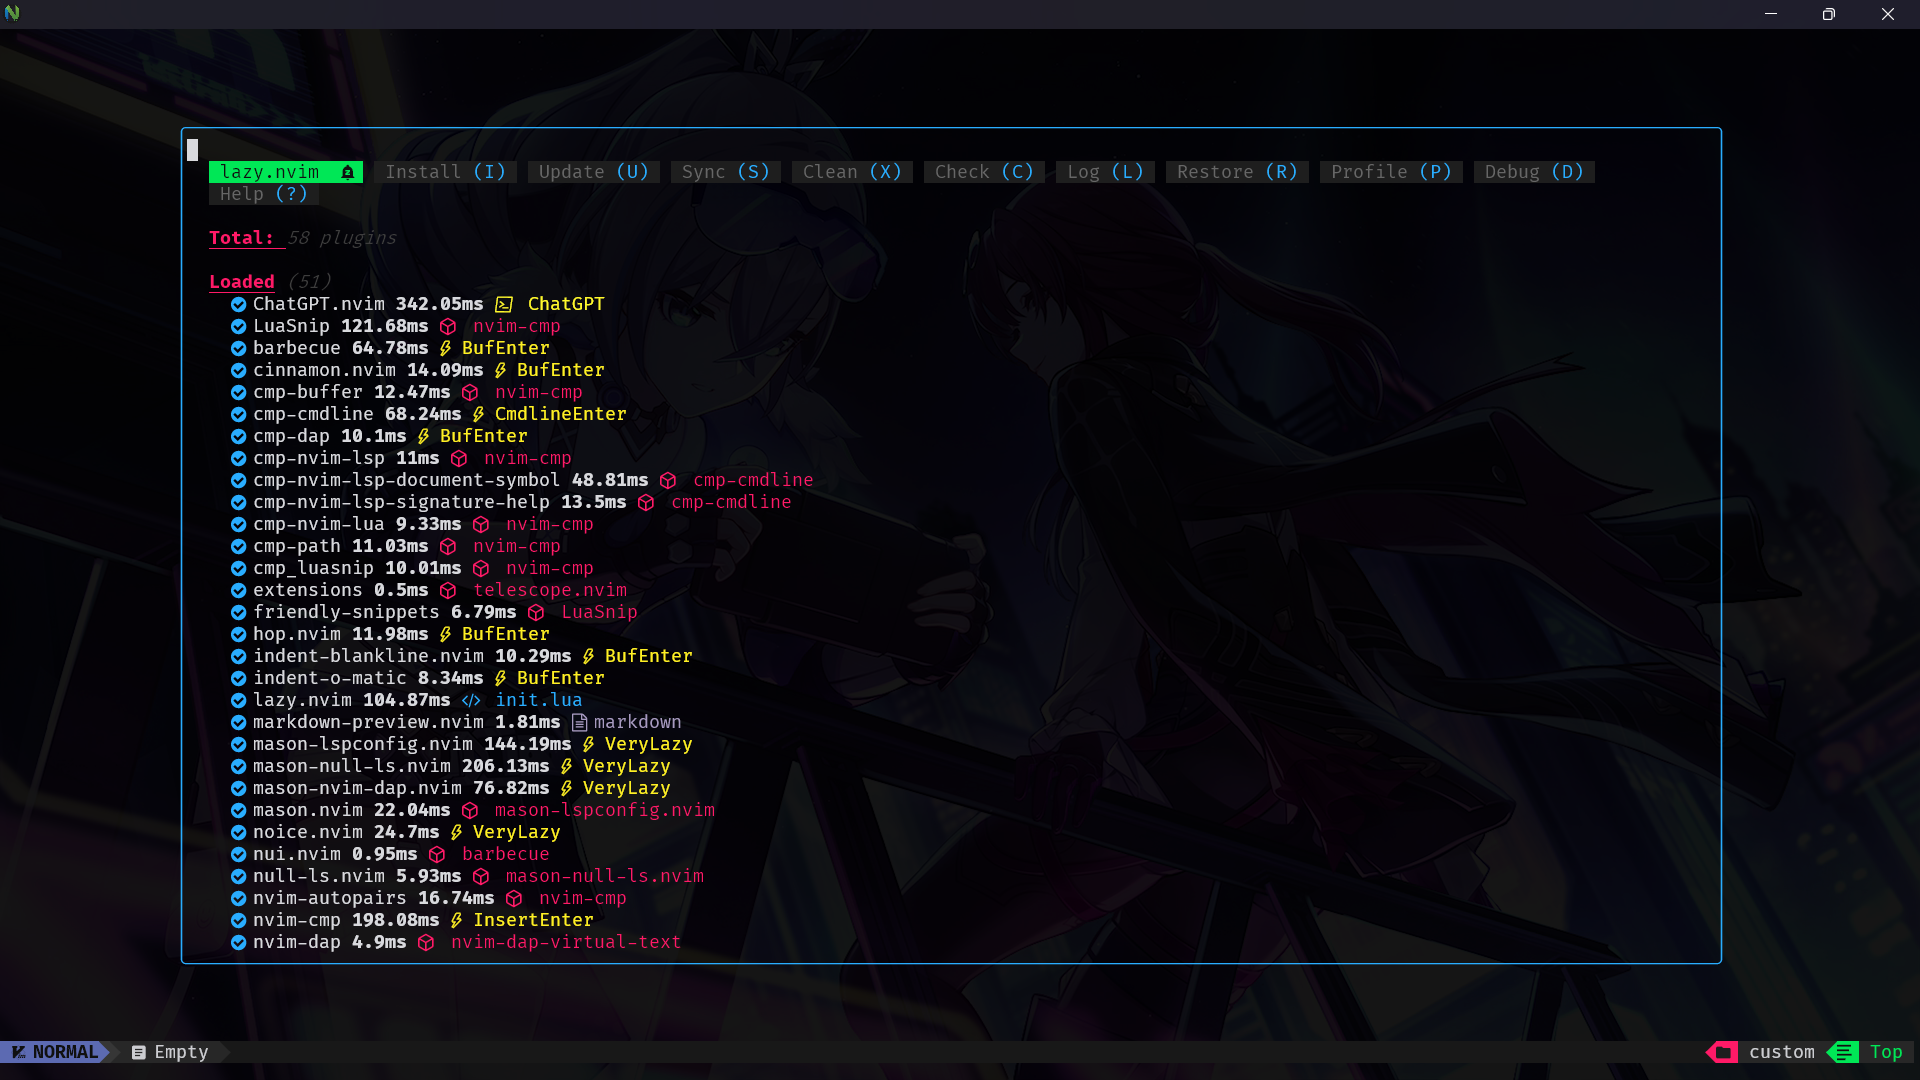
Task: Click the file icon next to markdown
Action: point(579,722)
